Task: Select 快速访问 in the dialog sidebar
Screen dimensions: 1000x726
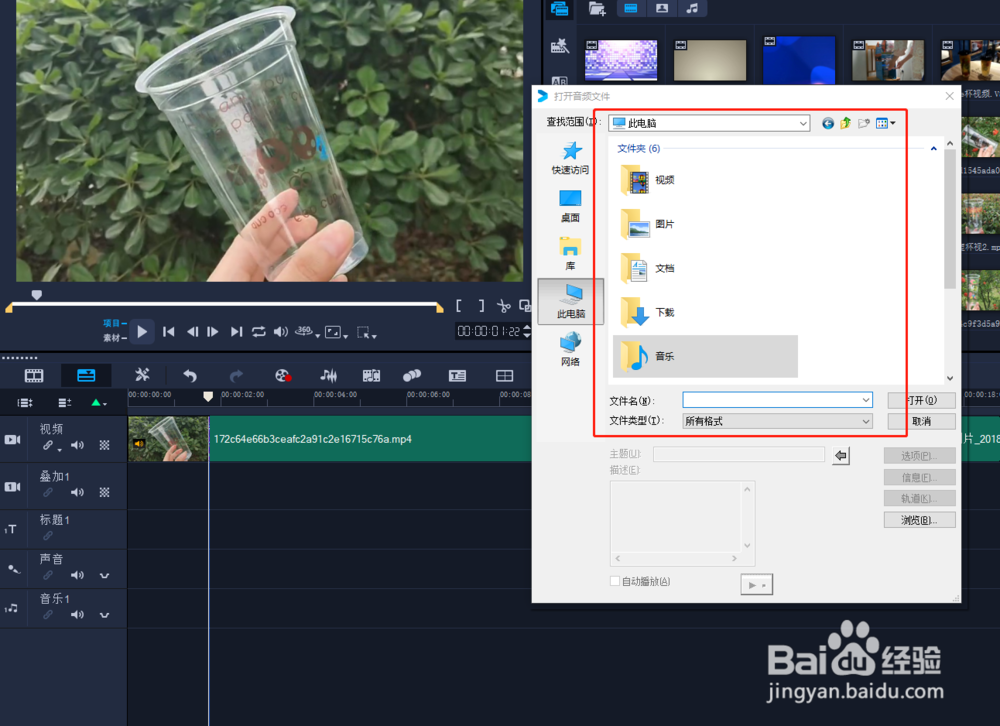Action: (x=570, y=158)
